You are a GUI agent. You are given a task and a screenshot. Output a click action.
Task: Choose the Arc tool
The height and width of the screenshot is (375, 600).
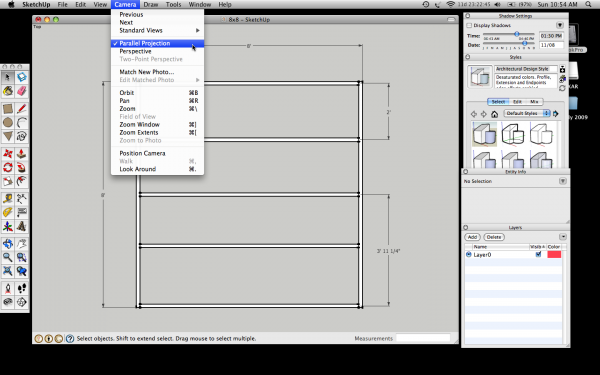coord(22,122)
